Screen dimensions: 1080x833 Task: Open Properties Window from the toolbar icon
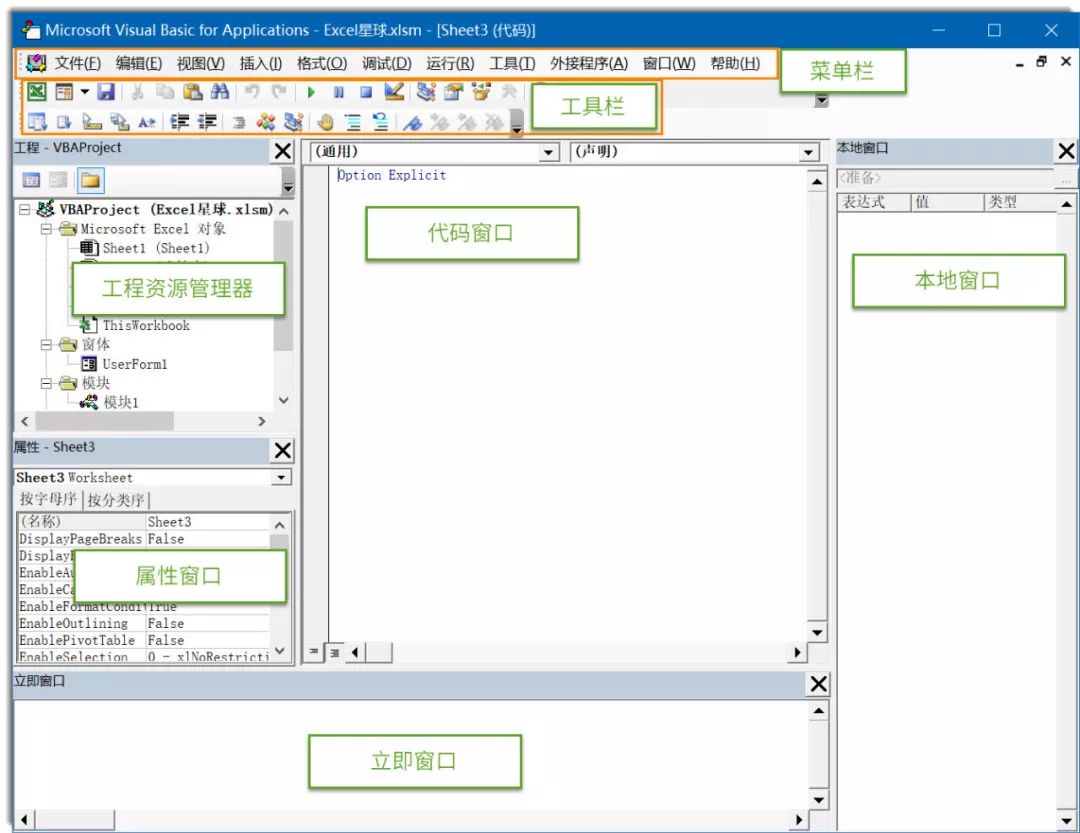coord(453,92)
